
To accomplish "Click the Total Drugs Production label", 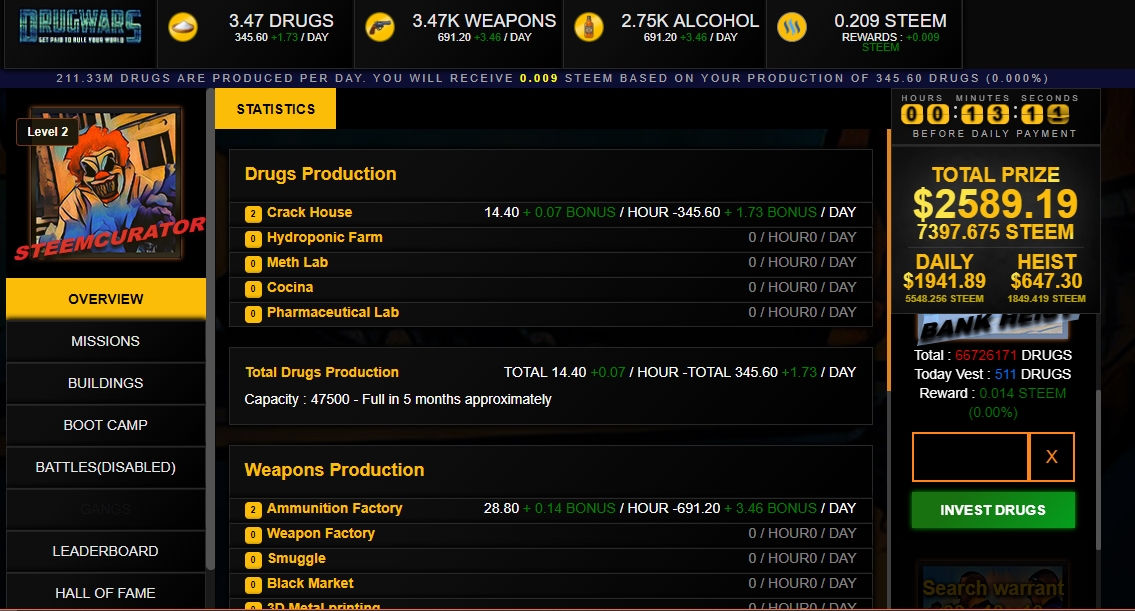I will (x=322, y=372).
